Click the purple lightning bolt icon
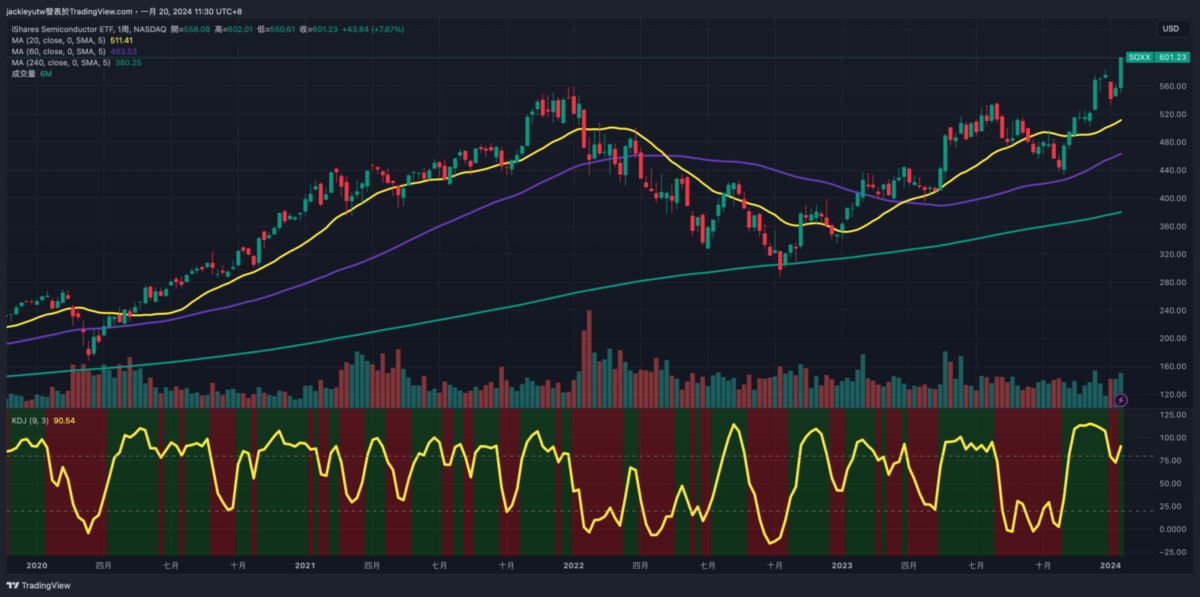1200x597 pixels. (1121, 400)
